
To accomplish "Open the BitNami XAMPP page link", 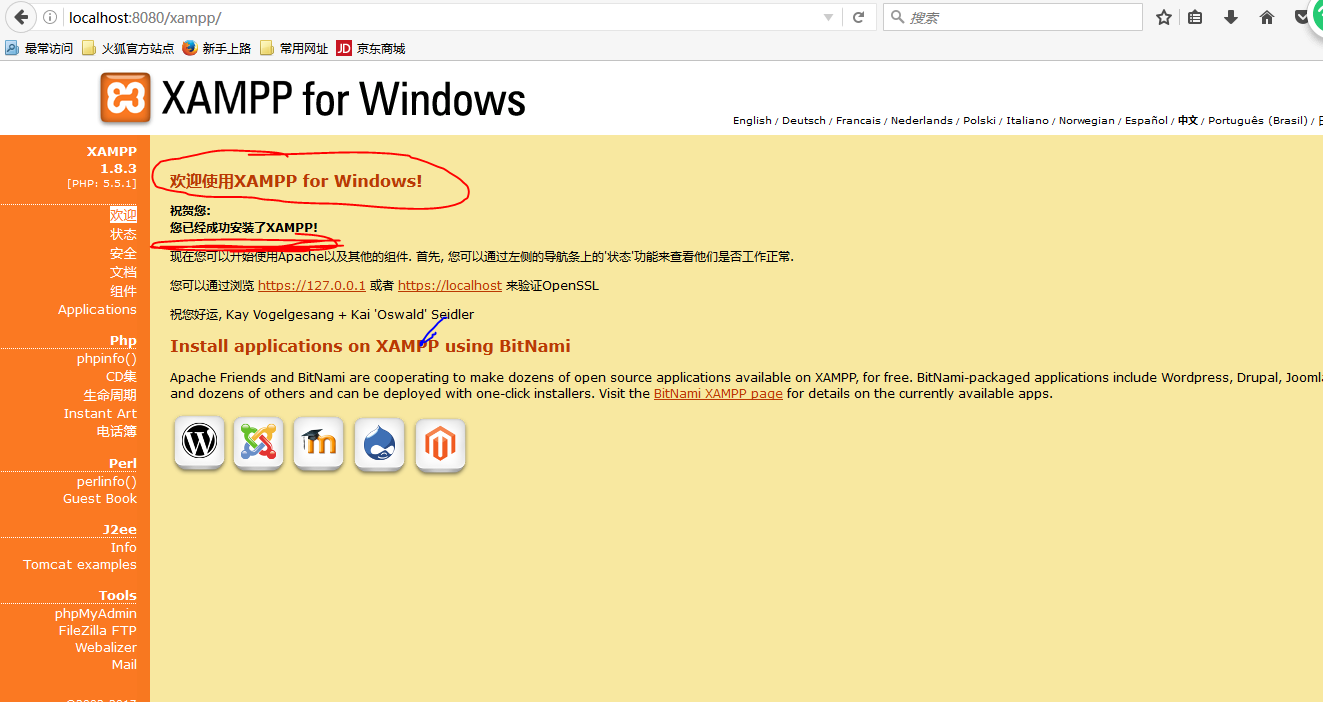I will [718, 394].
